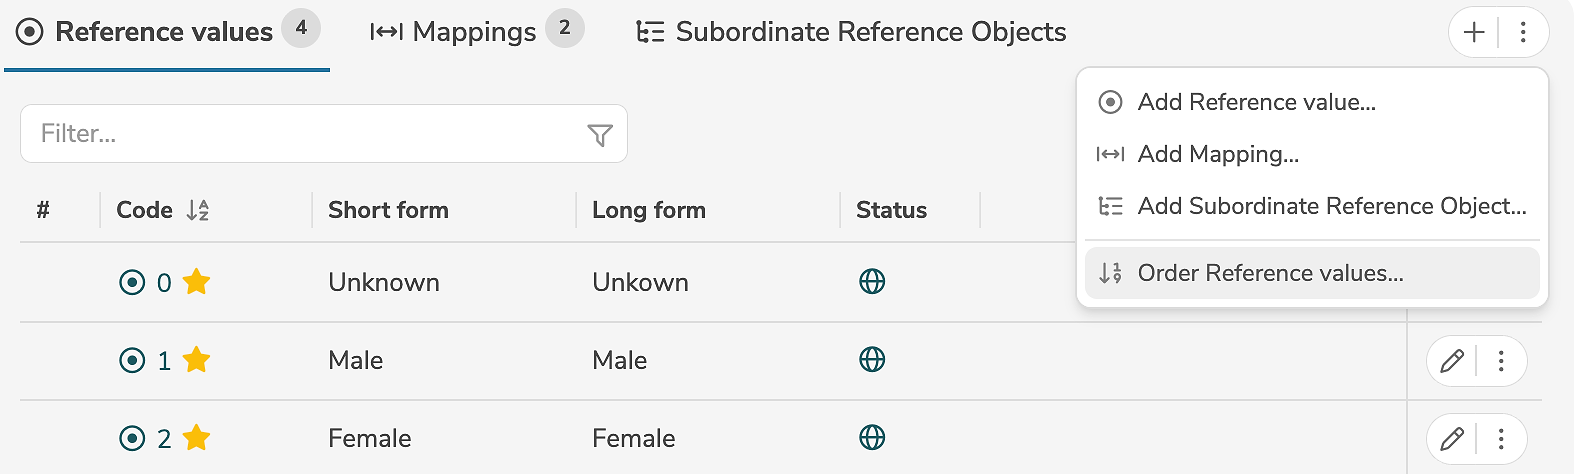Toggle the star next to code 1

197,360
